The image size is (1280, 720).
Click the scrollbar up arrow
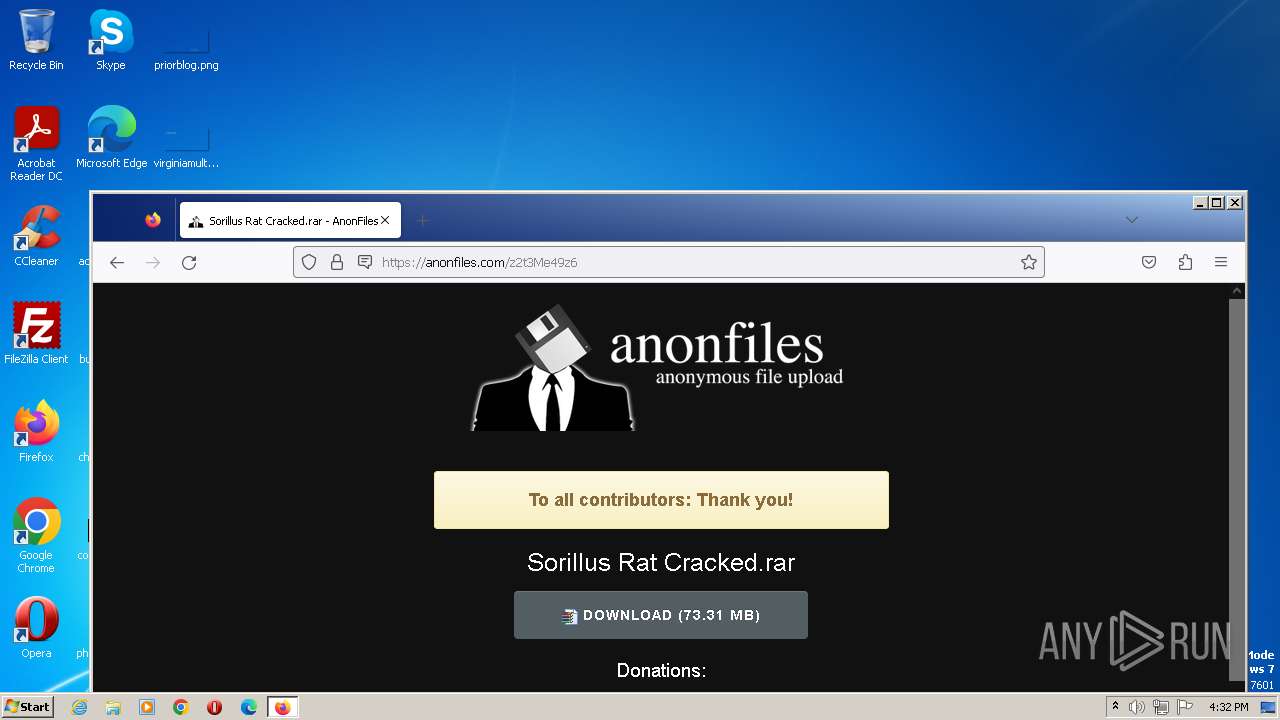(x=1237, y=291)
